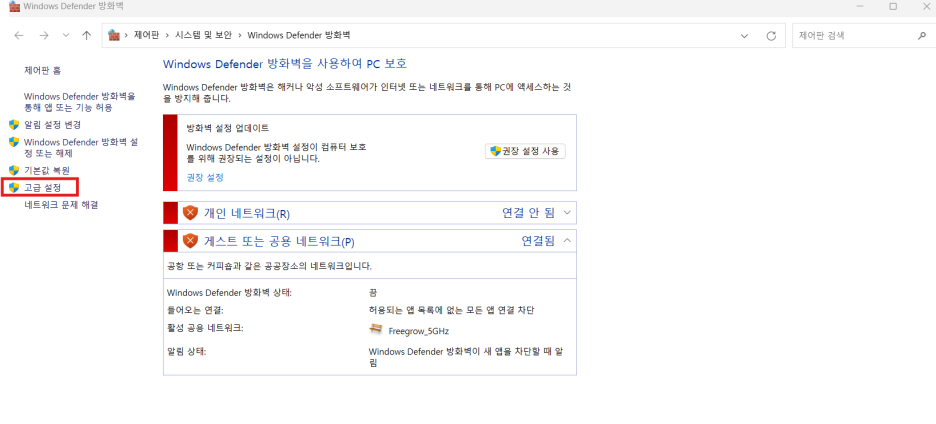Click the firewall icon in the address bar
Screen dimensions: 936x424
113,35
